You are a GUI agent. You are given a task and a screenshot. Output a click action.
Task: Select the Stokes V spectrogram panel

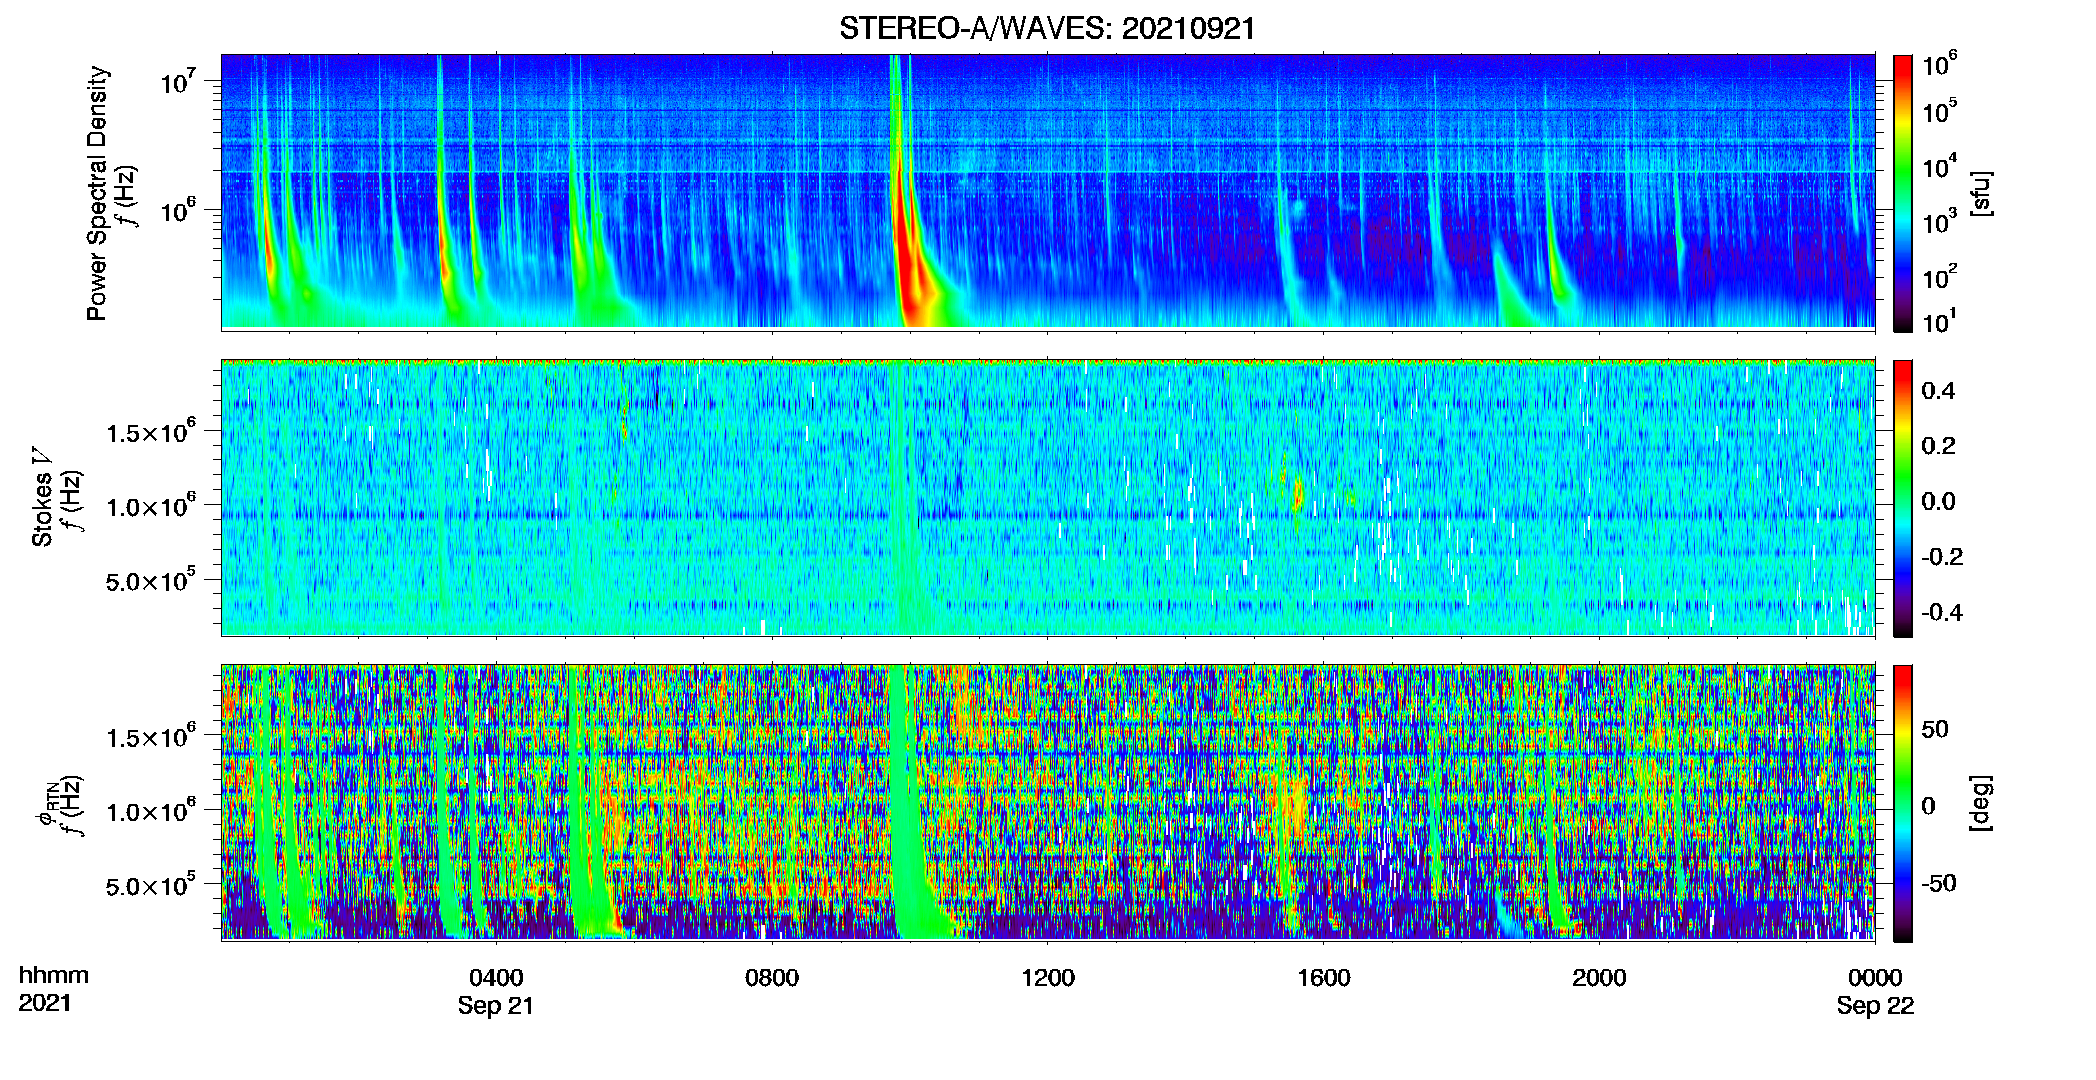[x=1048, y=498]
